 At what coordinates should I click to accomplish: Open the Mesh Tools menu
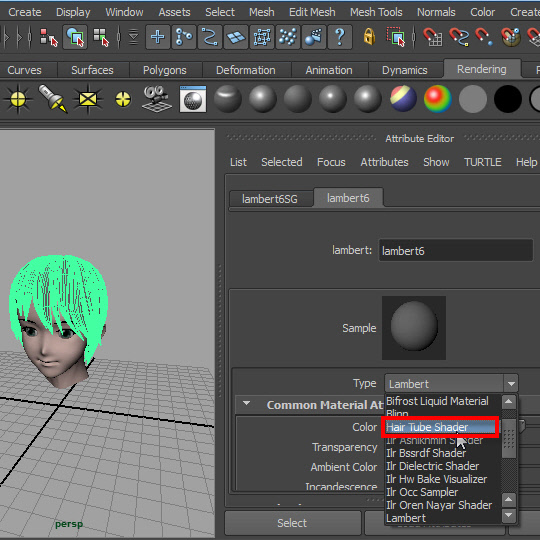point(376,12)
